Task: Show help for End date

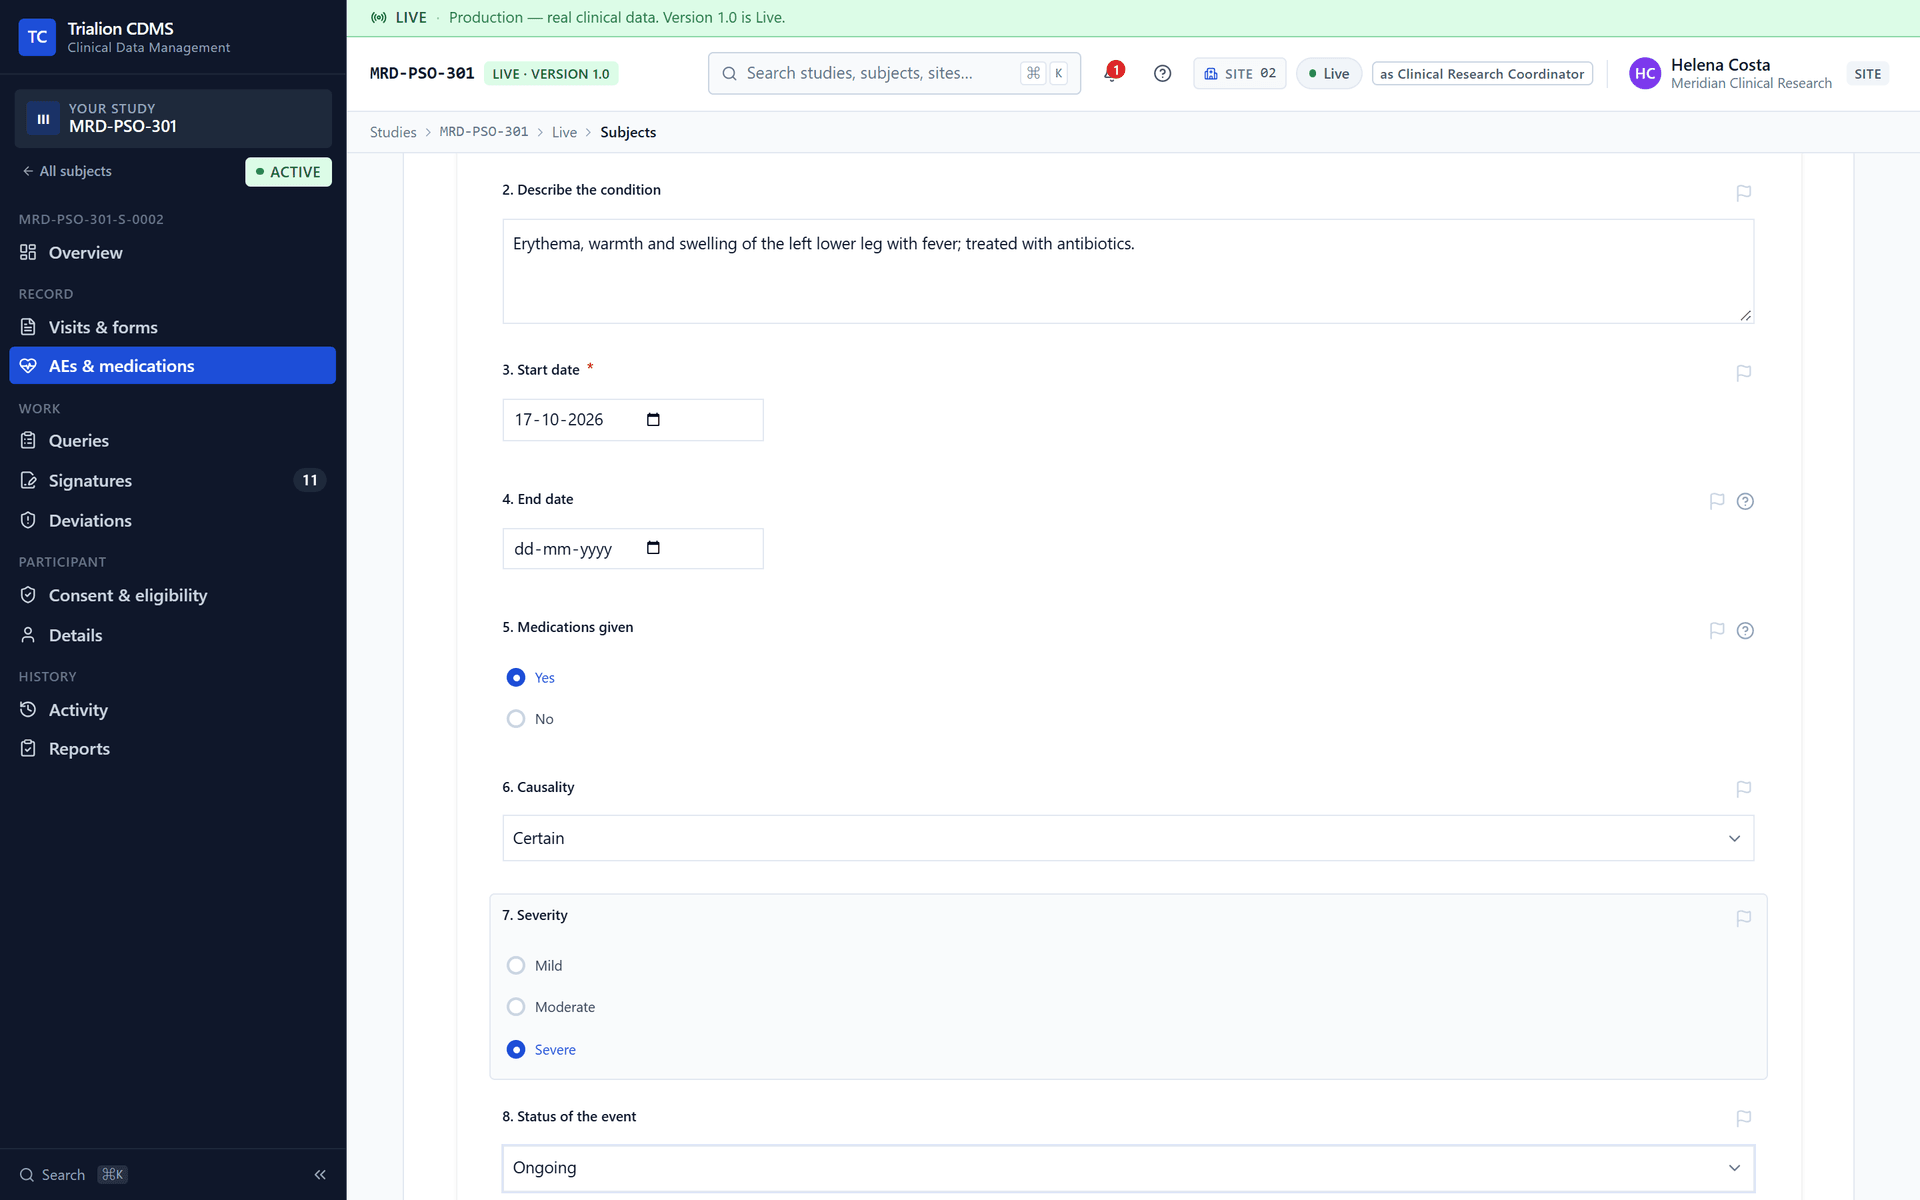Action: (x=1745, y=501)
